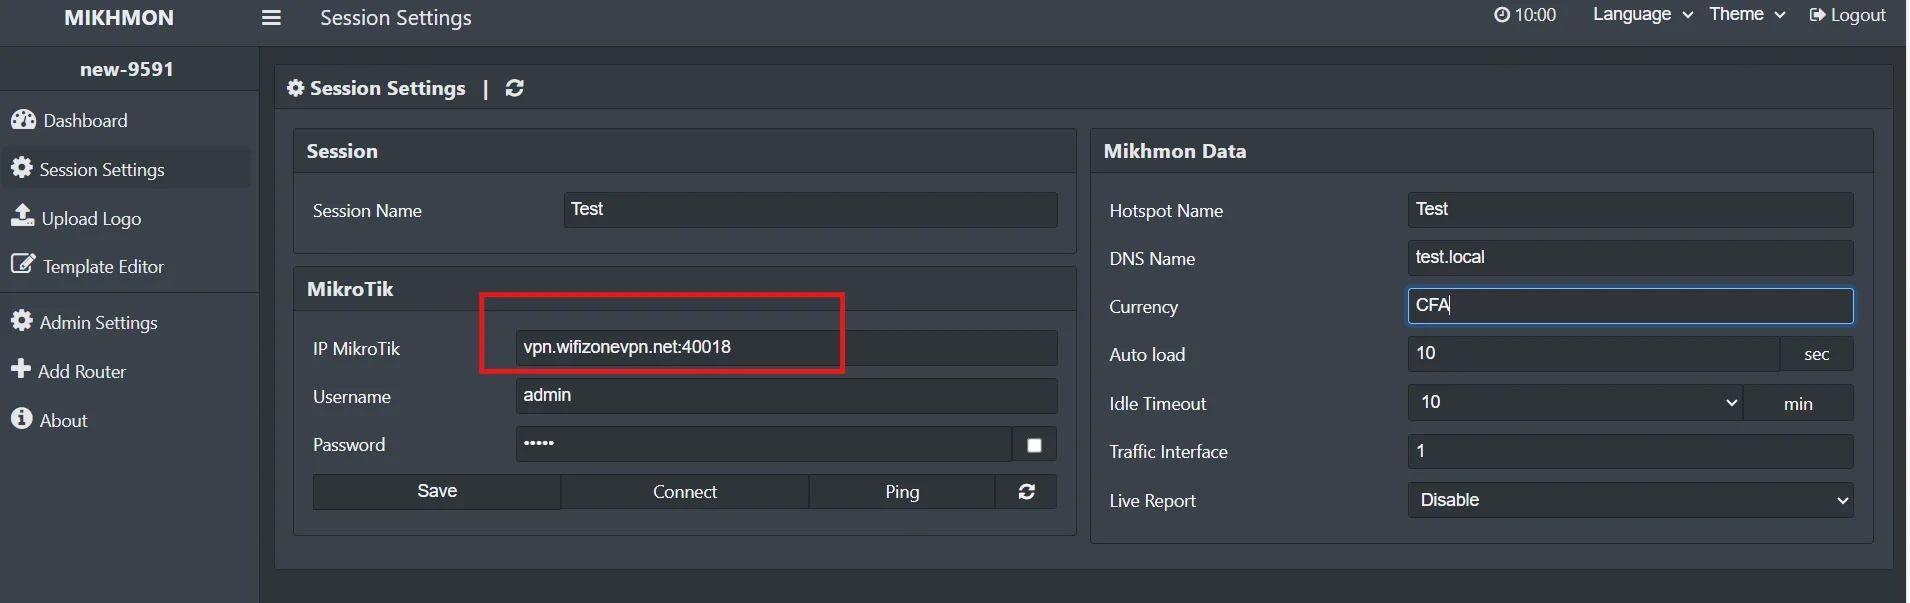The image size is (1910, 603).
Task: Ping the MikroTik router
Action: coord(901,492)
